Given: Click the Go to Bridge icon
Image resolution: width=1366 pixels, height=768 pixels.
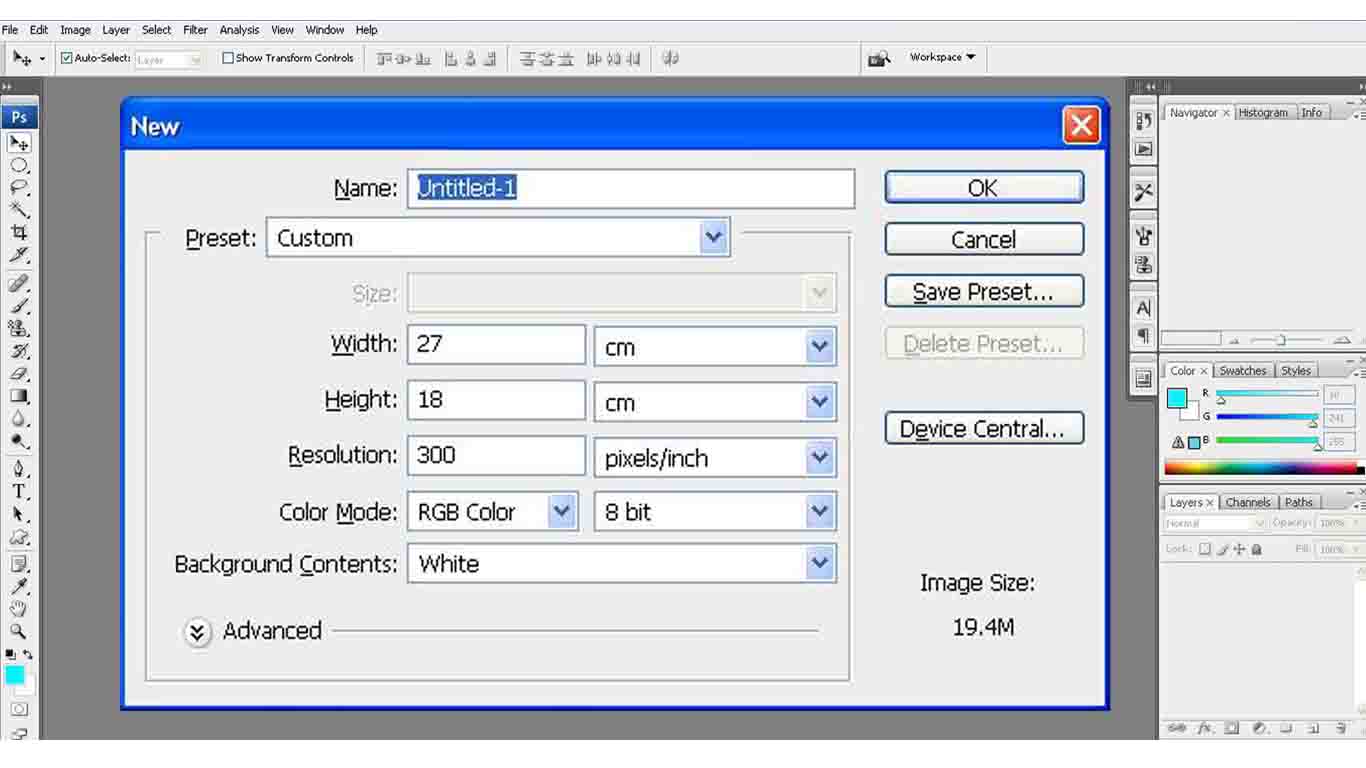Looking at the screenshot, I should click(879, 58).
